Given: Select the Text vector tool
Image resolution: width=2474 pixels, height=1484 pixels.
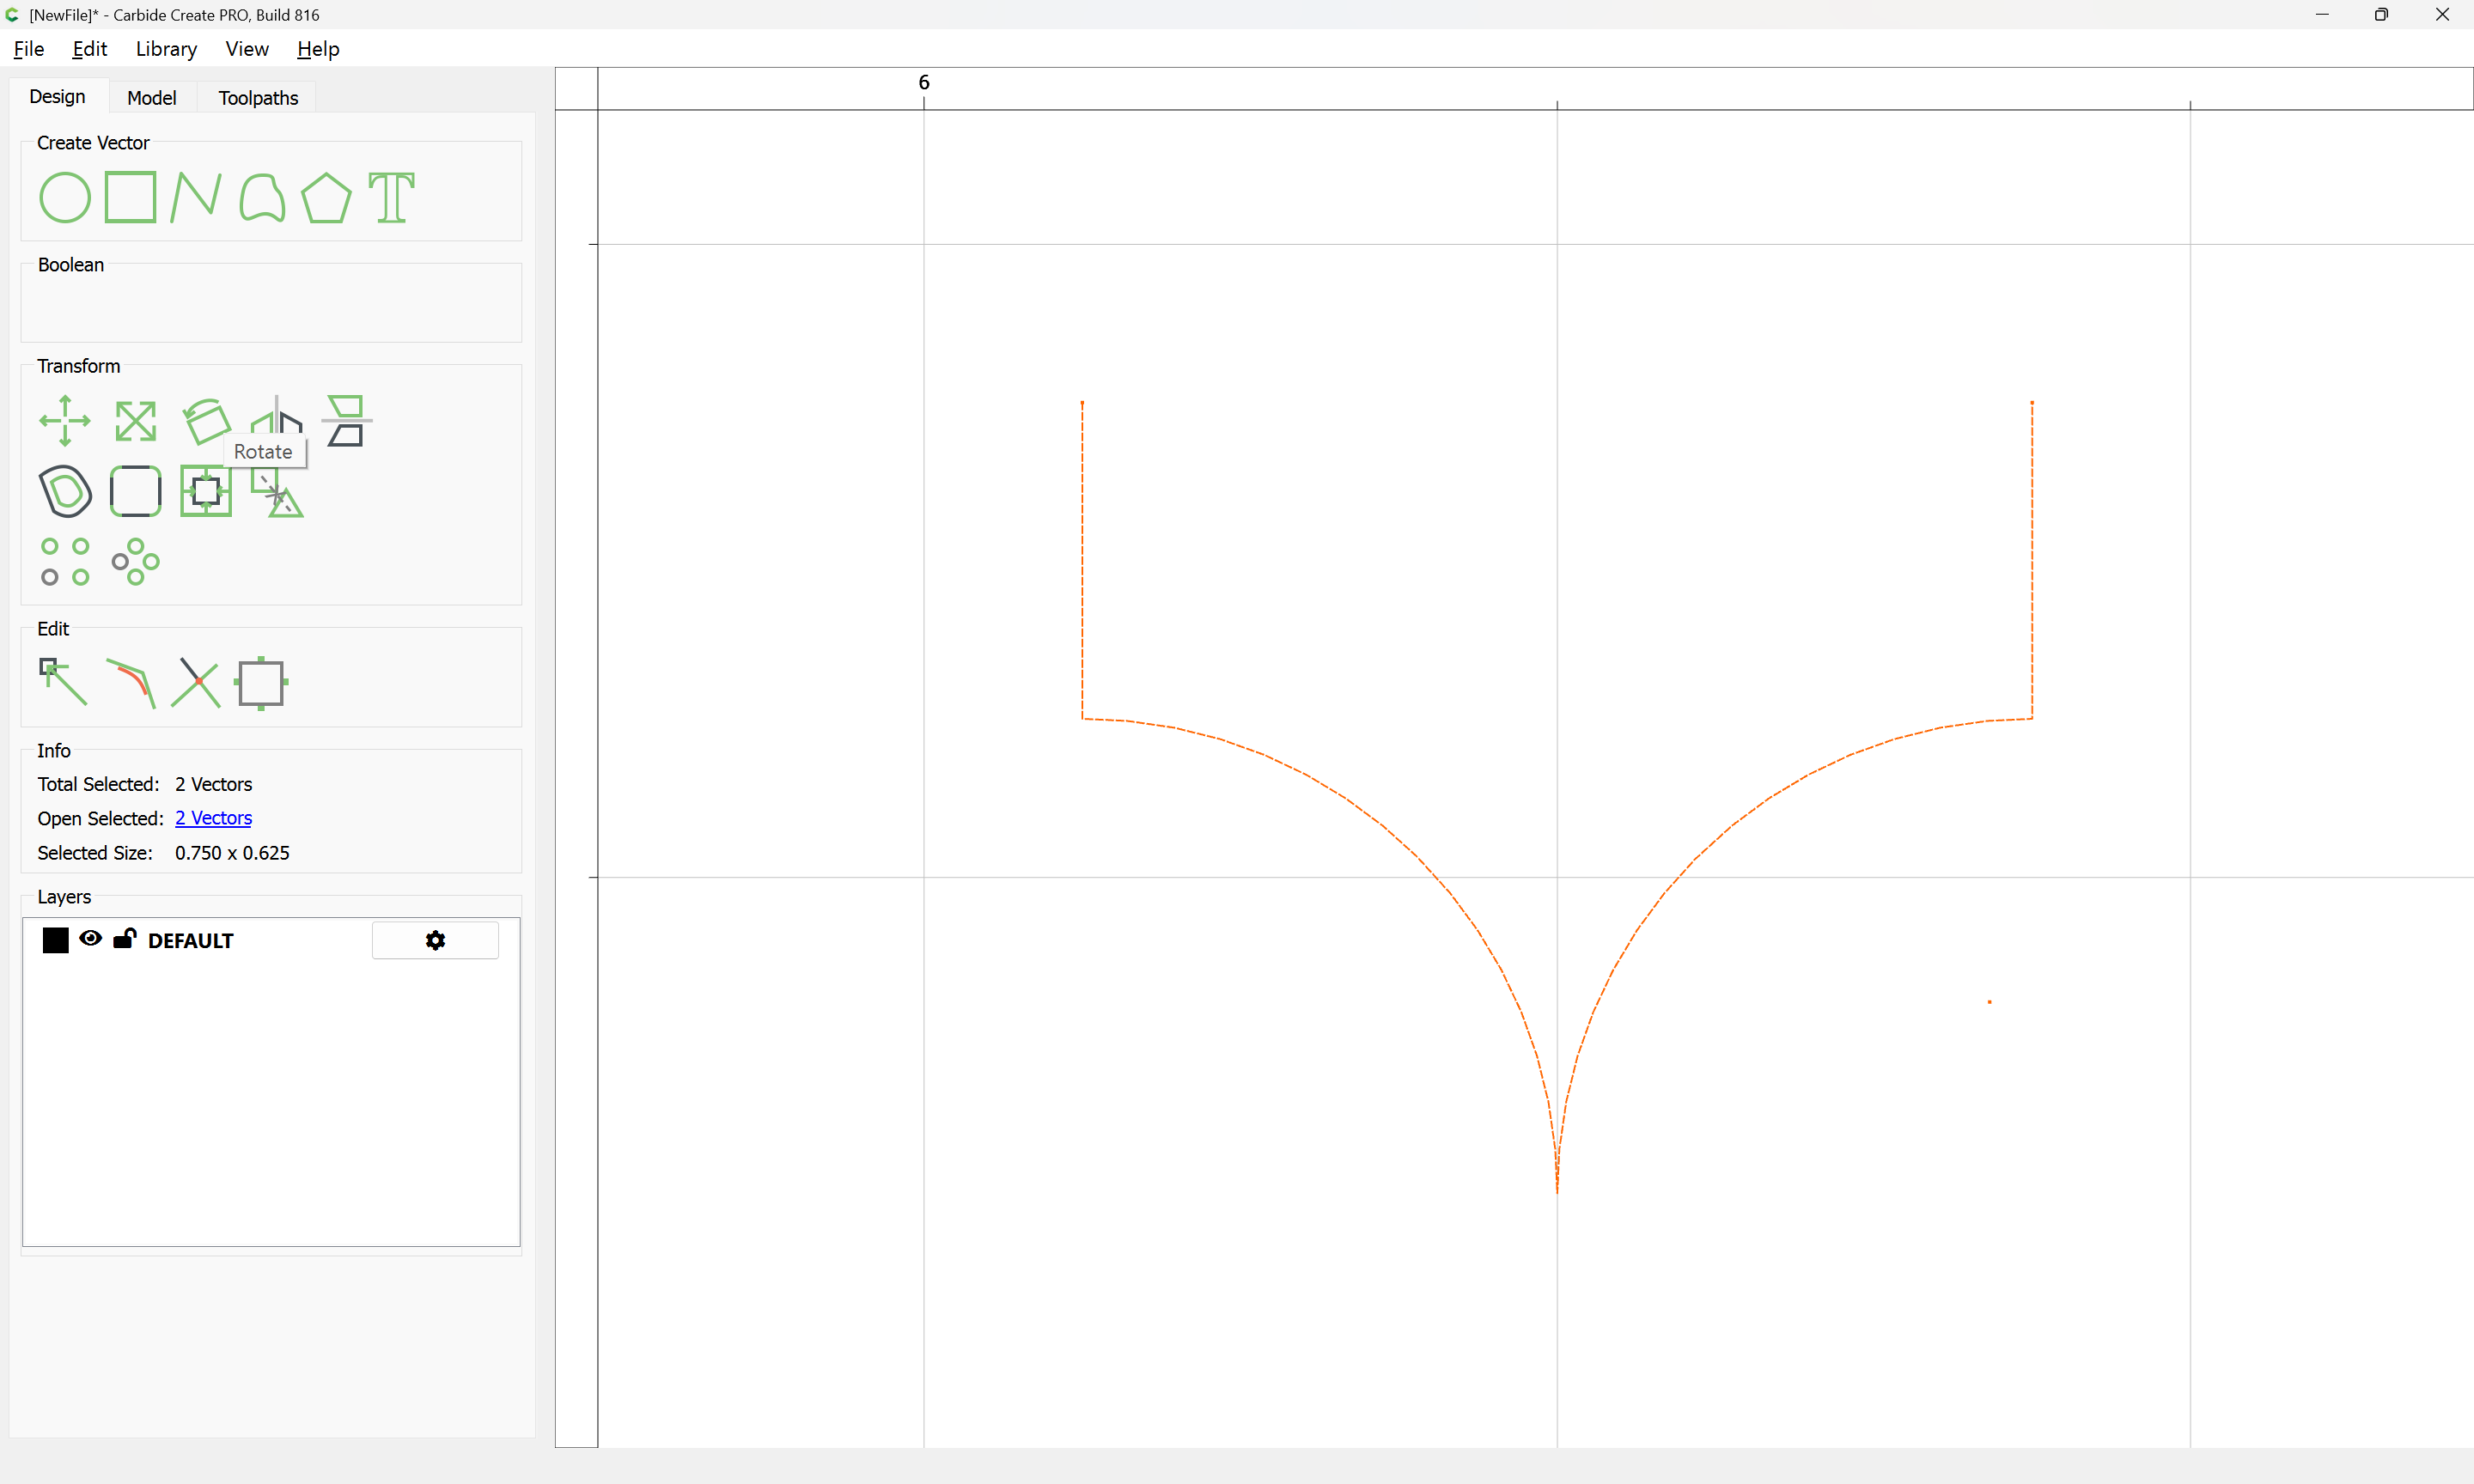Looking at the screenshot, I should [x=391, y=197].
